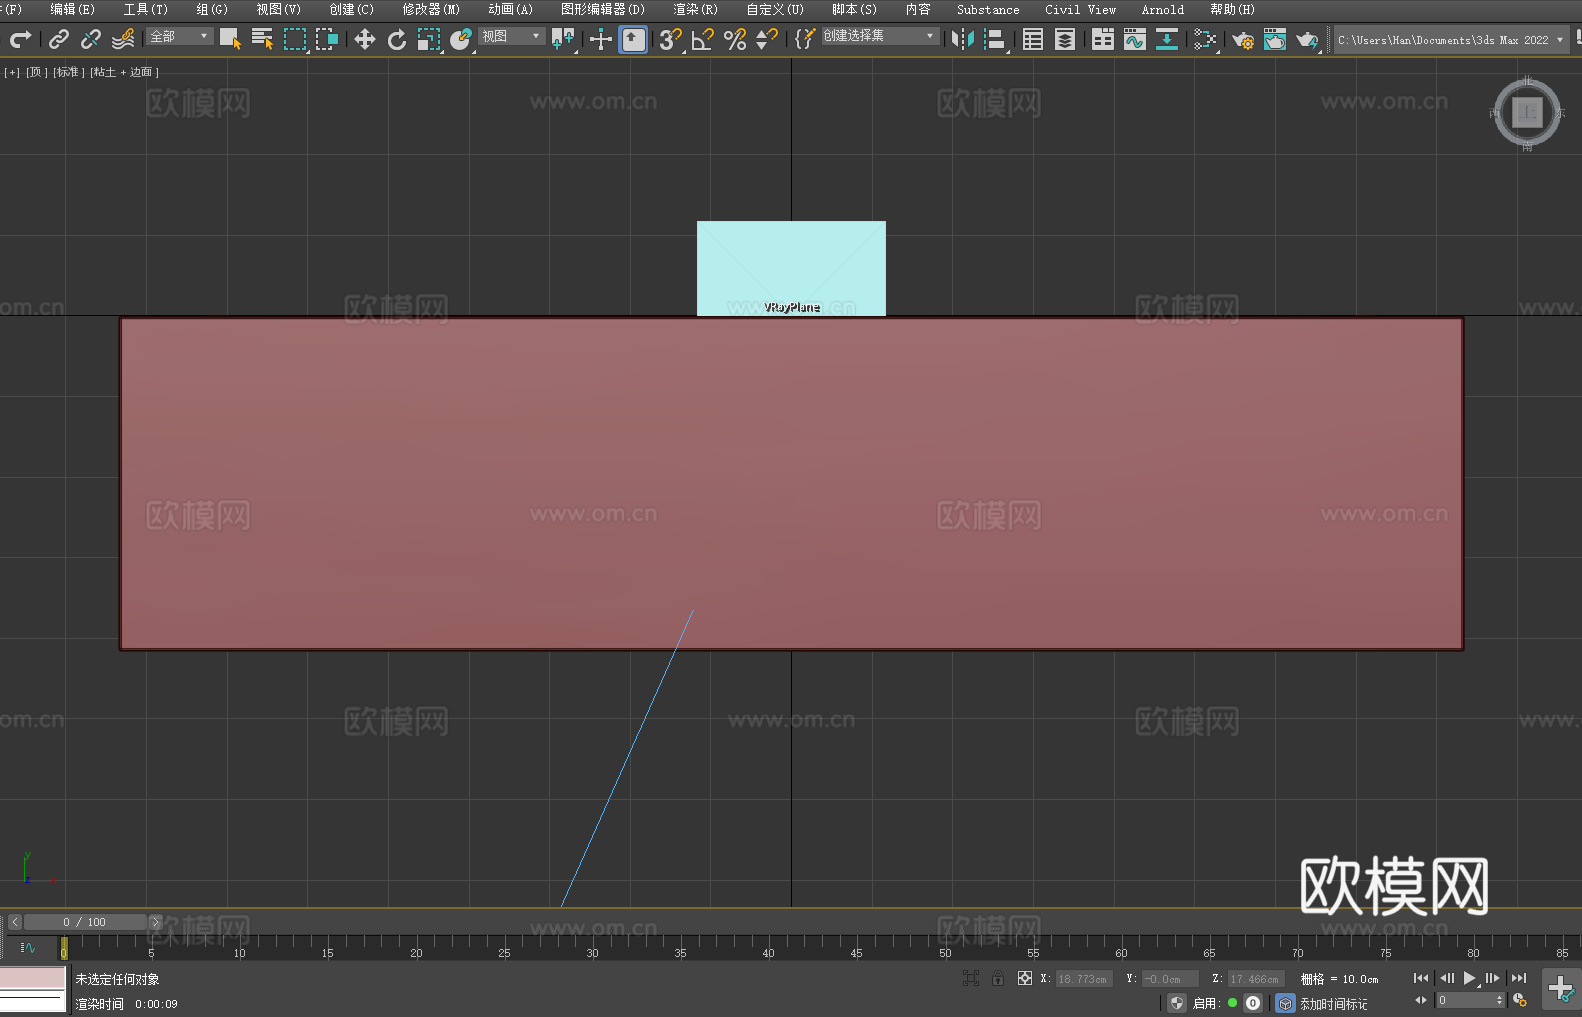Image resolution: width=1582 pixels, height=1017 pixels.
Task: Open 视图(V) menu
Action: click(x=278, y=10)
